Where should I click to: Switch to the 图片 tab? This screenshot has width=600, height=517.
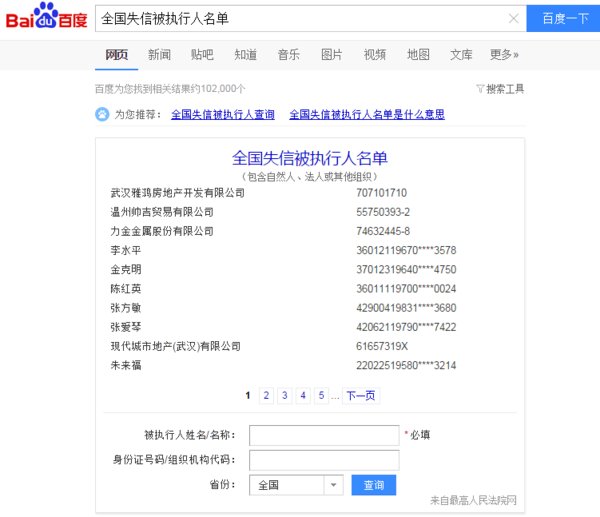coord(331,55)
